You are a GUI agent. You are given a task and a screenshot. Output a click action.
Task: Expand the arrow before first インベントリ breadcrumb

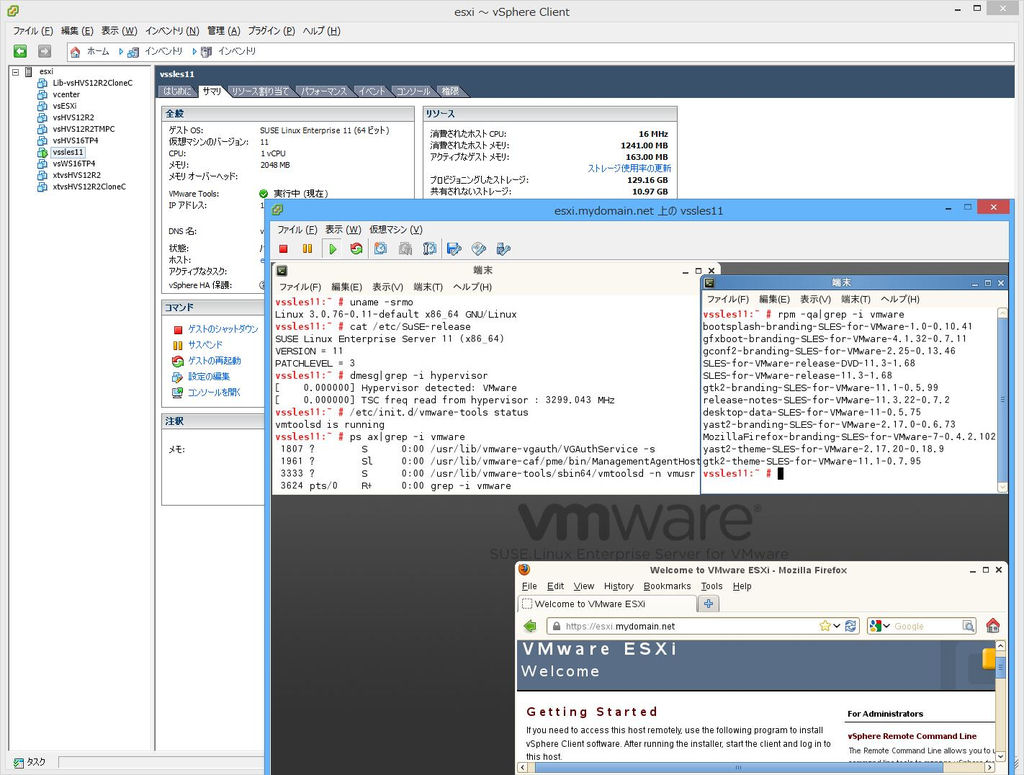click(x=121, y=51)
